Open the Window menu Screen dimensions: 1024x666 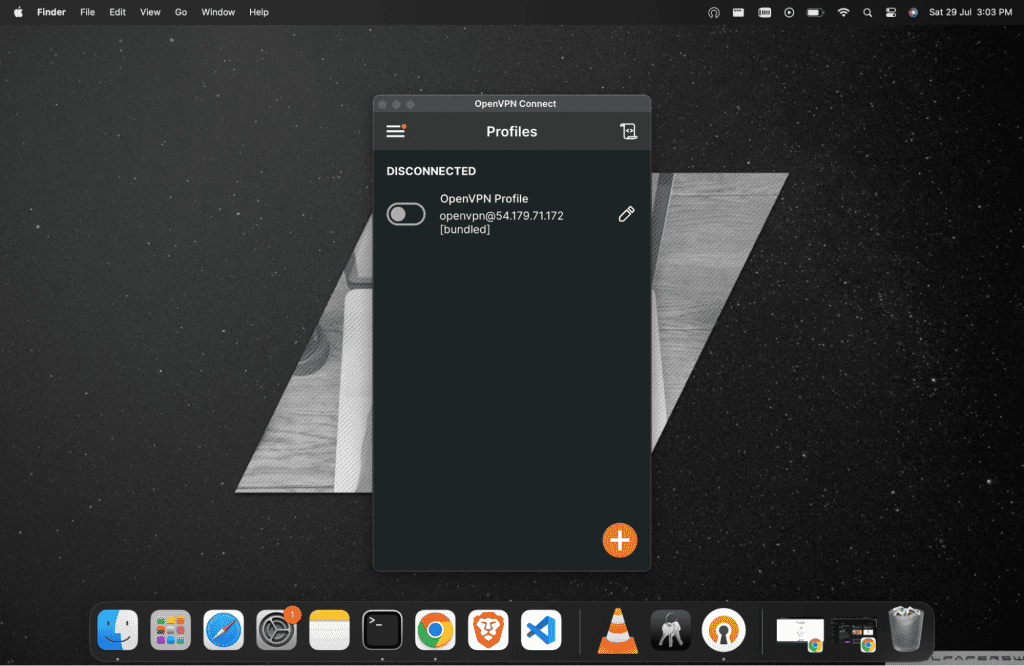click(x=218, y=12)
